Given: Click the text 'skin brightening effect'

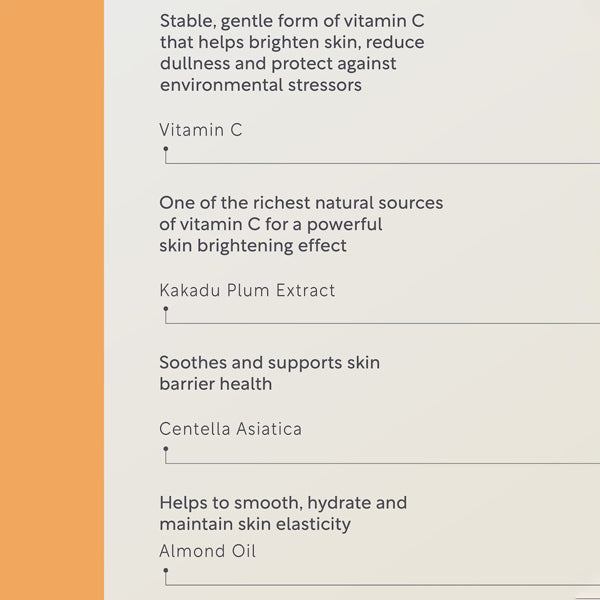Looking at the screenshot, I should tap(253, 246).
